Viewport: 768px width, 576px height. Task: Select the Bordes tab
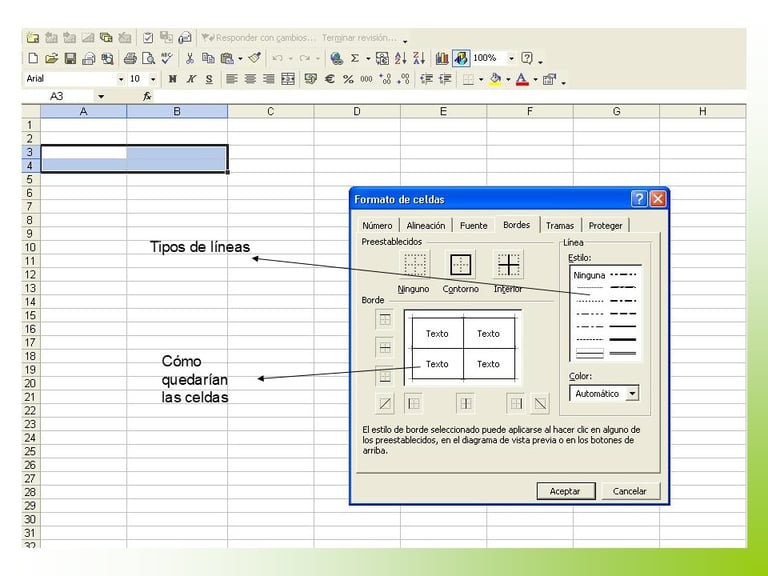coord(516,225)
